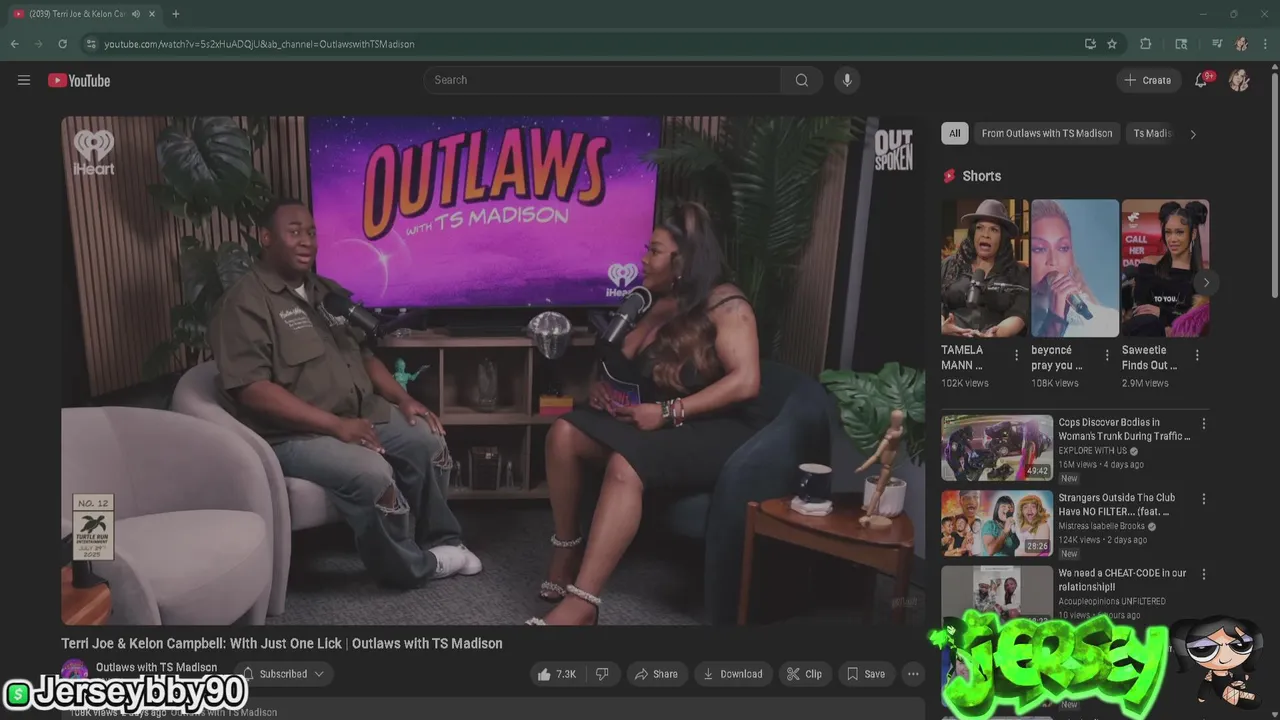Open Cops Discover Bodies video thumbnail

tap(997, 448)
